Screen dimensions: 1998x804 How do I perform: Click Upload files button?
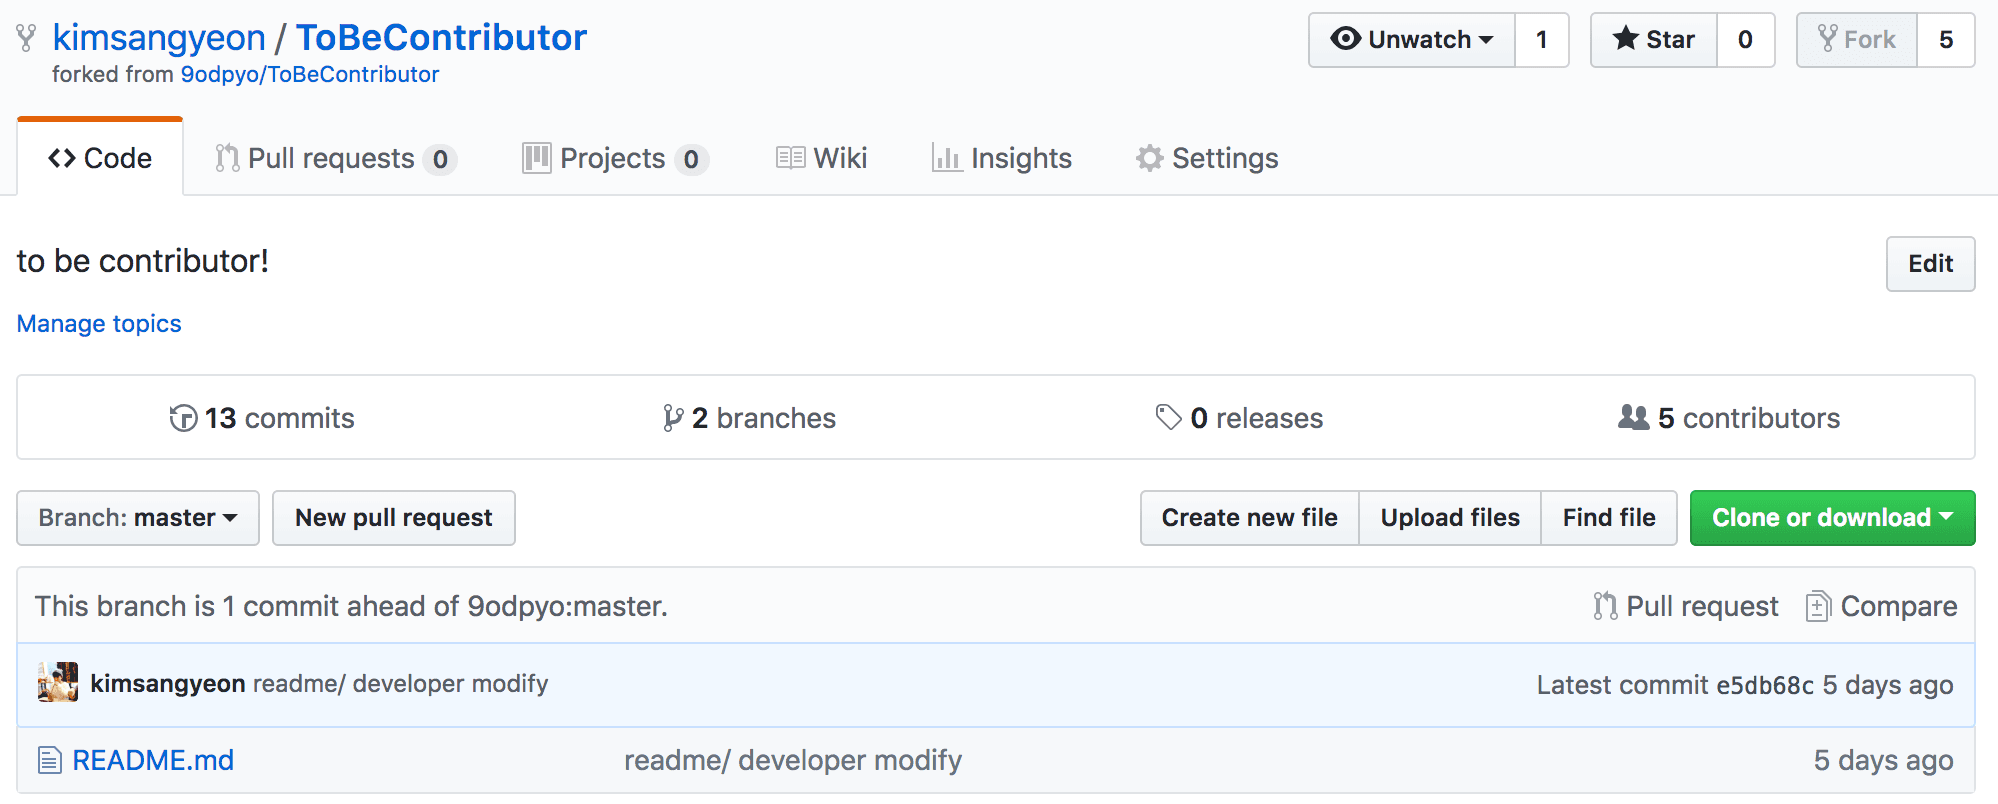(x=1450, y=518)
